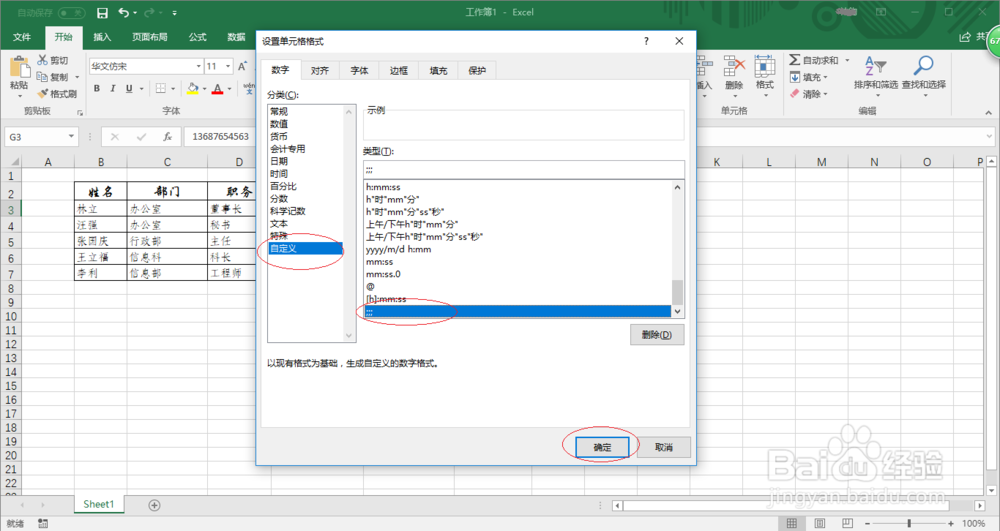Screen dimensions: 1000x531
Task: Click the Sort and Filter icon
Action: (876, 66)
